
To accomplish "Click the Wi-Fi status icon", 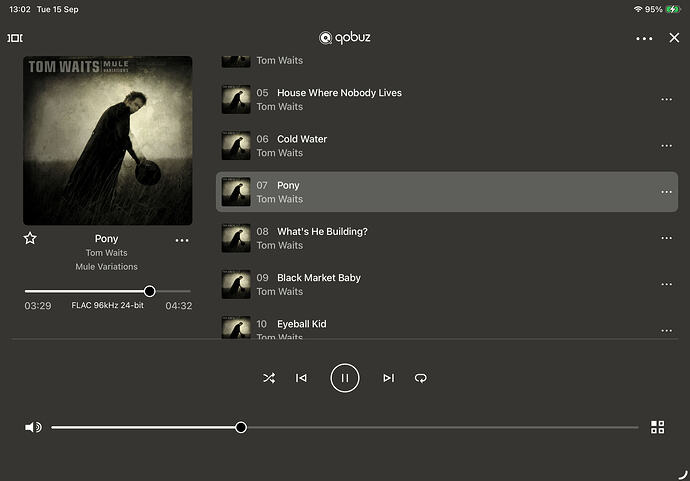I will click(638, 9).
